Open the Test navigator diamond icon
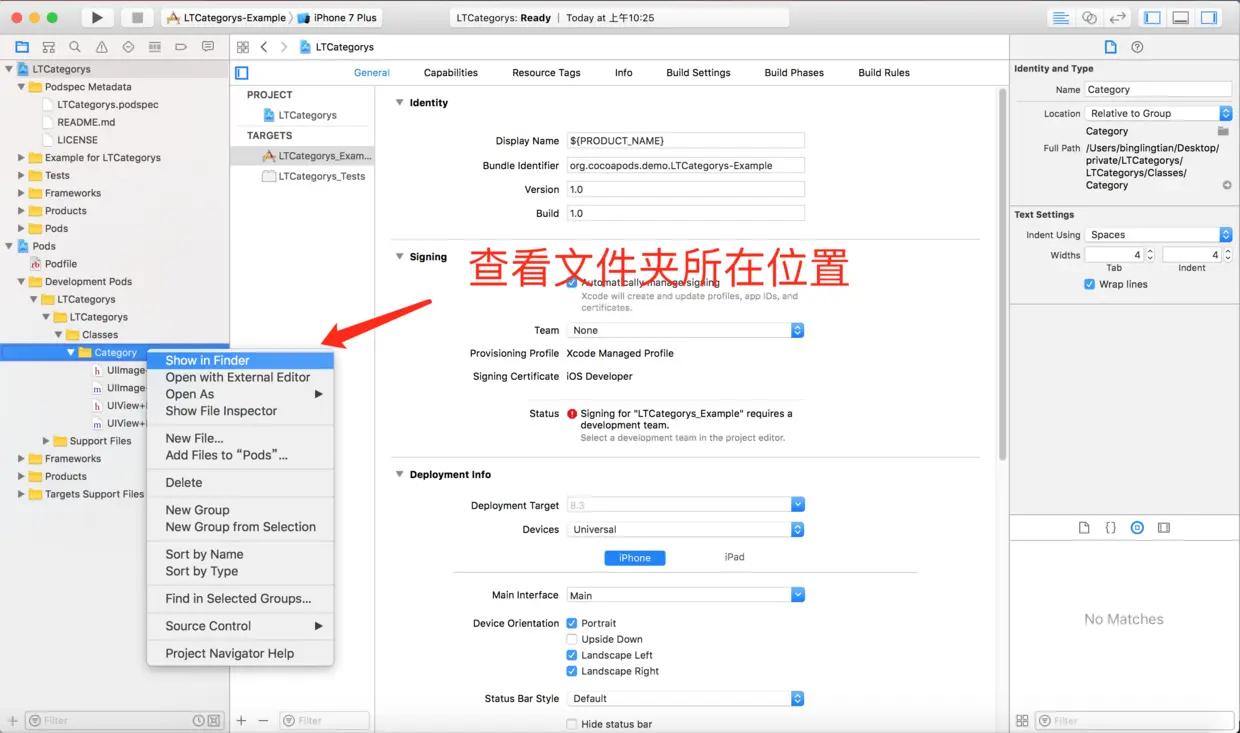Viewport: 1240px width, 733px height. (128, 47)
